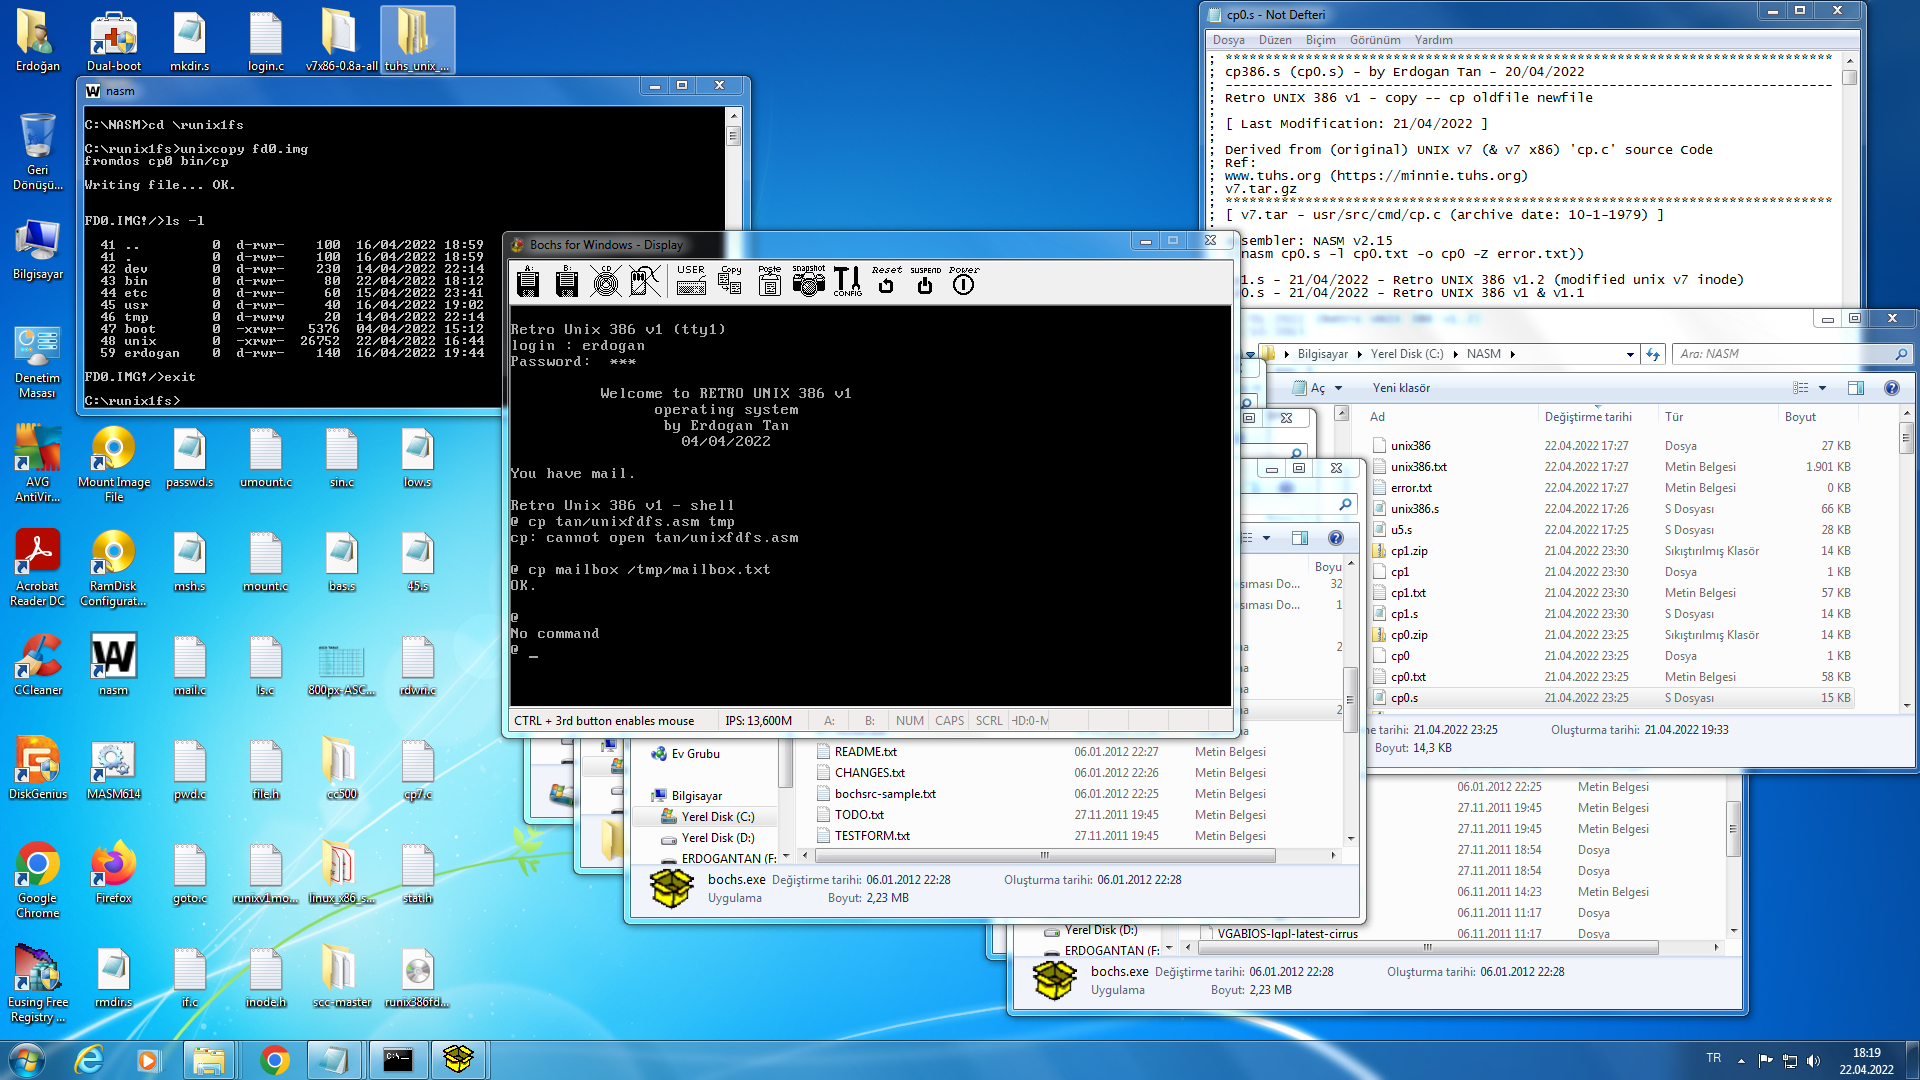1920x1080 pixels.
Task: Sort NASM files by the Boyut column
Action: point(1818,417)
